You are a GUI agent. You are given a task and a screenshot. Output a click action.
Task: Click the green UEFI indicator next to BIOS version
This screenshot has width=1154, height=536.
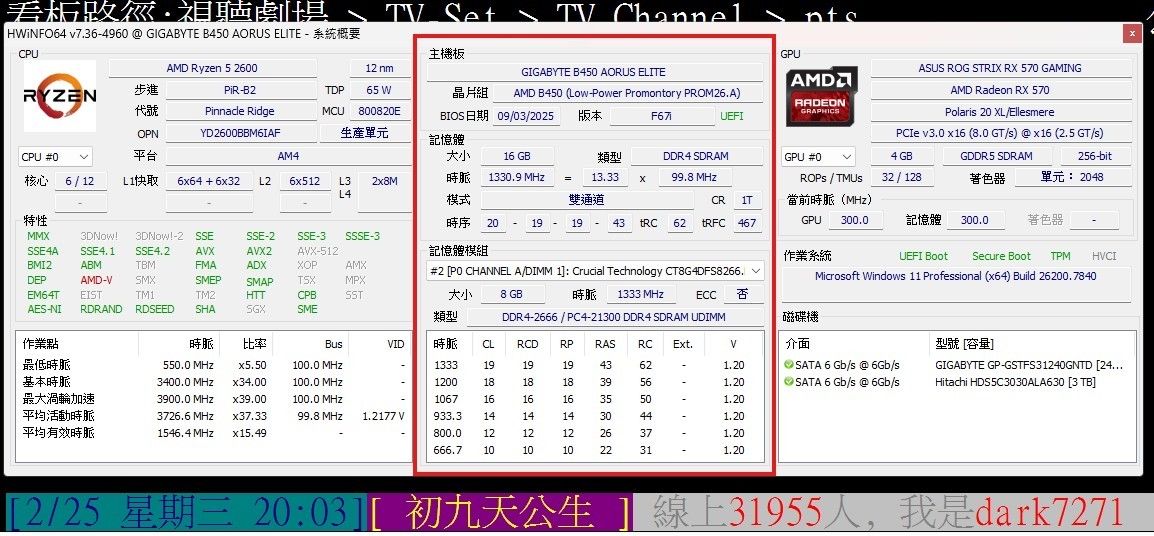point(732,116)
